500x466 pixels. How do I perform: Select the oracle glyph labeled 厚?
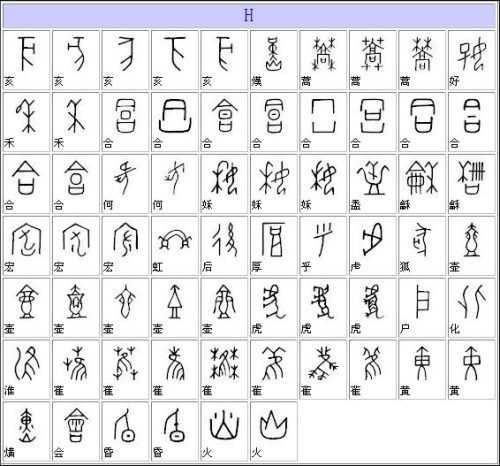pos(274,240)
